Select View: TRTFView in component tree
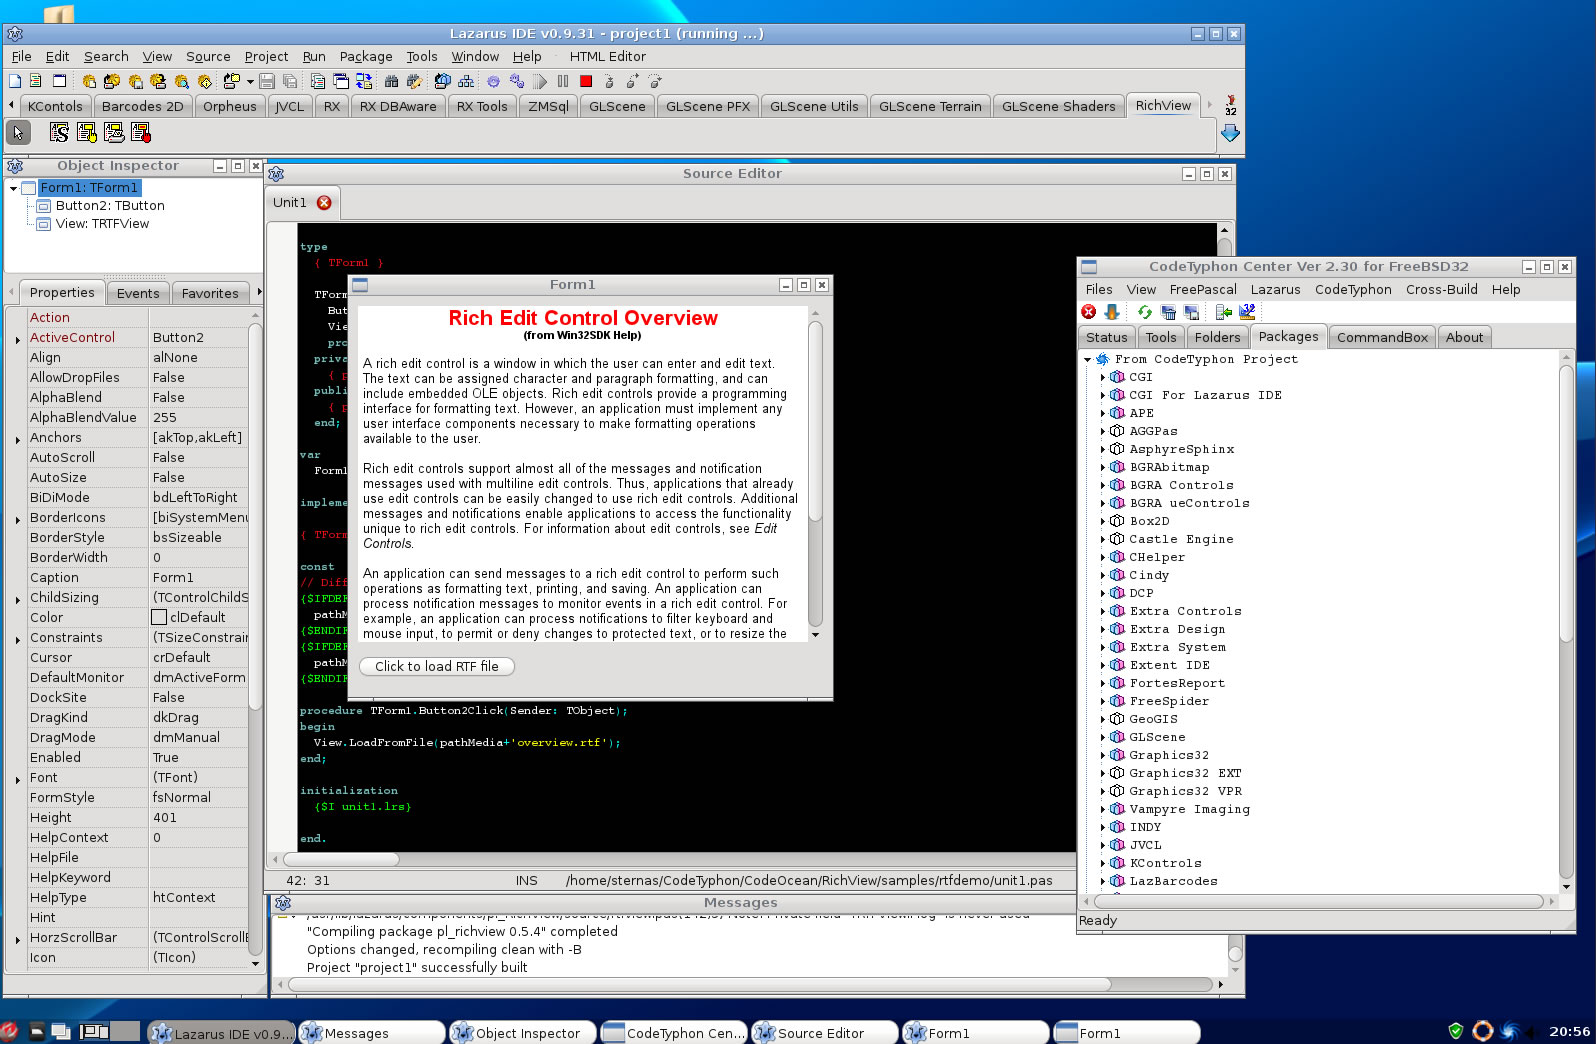Screen dimensions: 1596x1044 102,224
